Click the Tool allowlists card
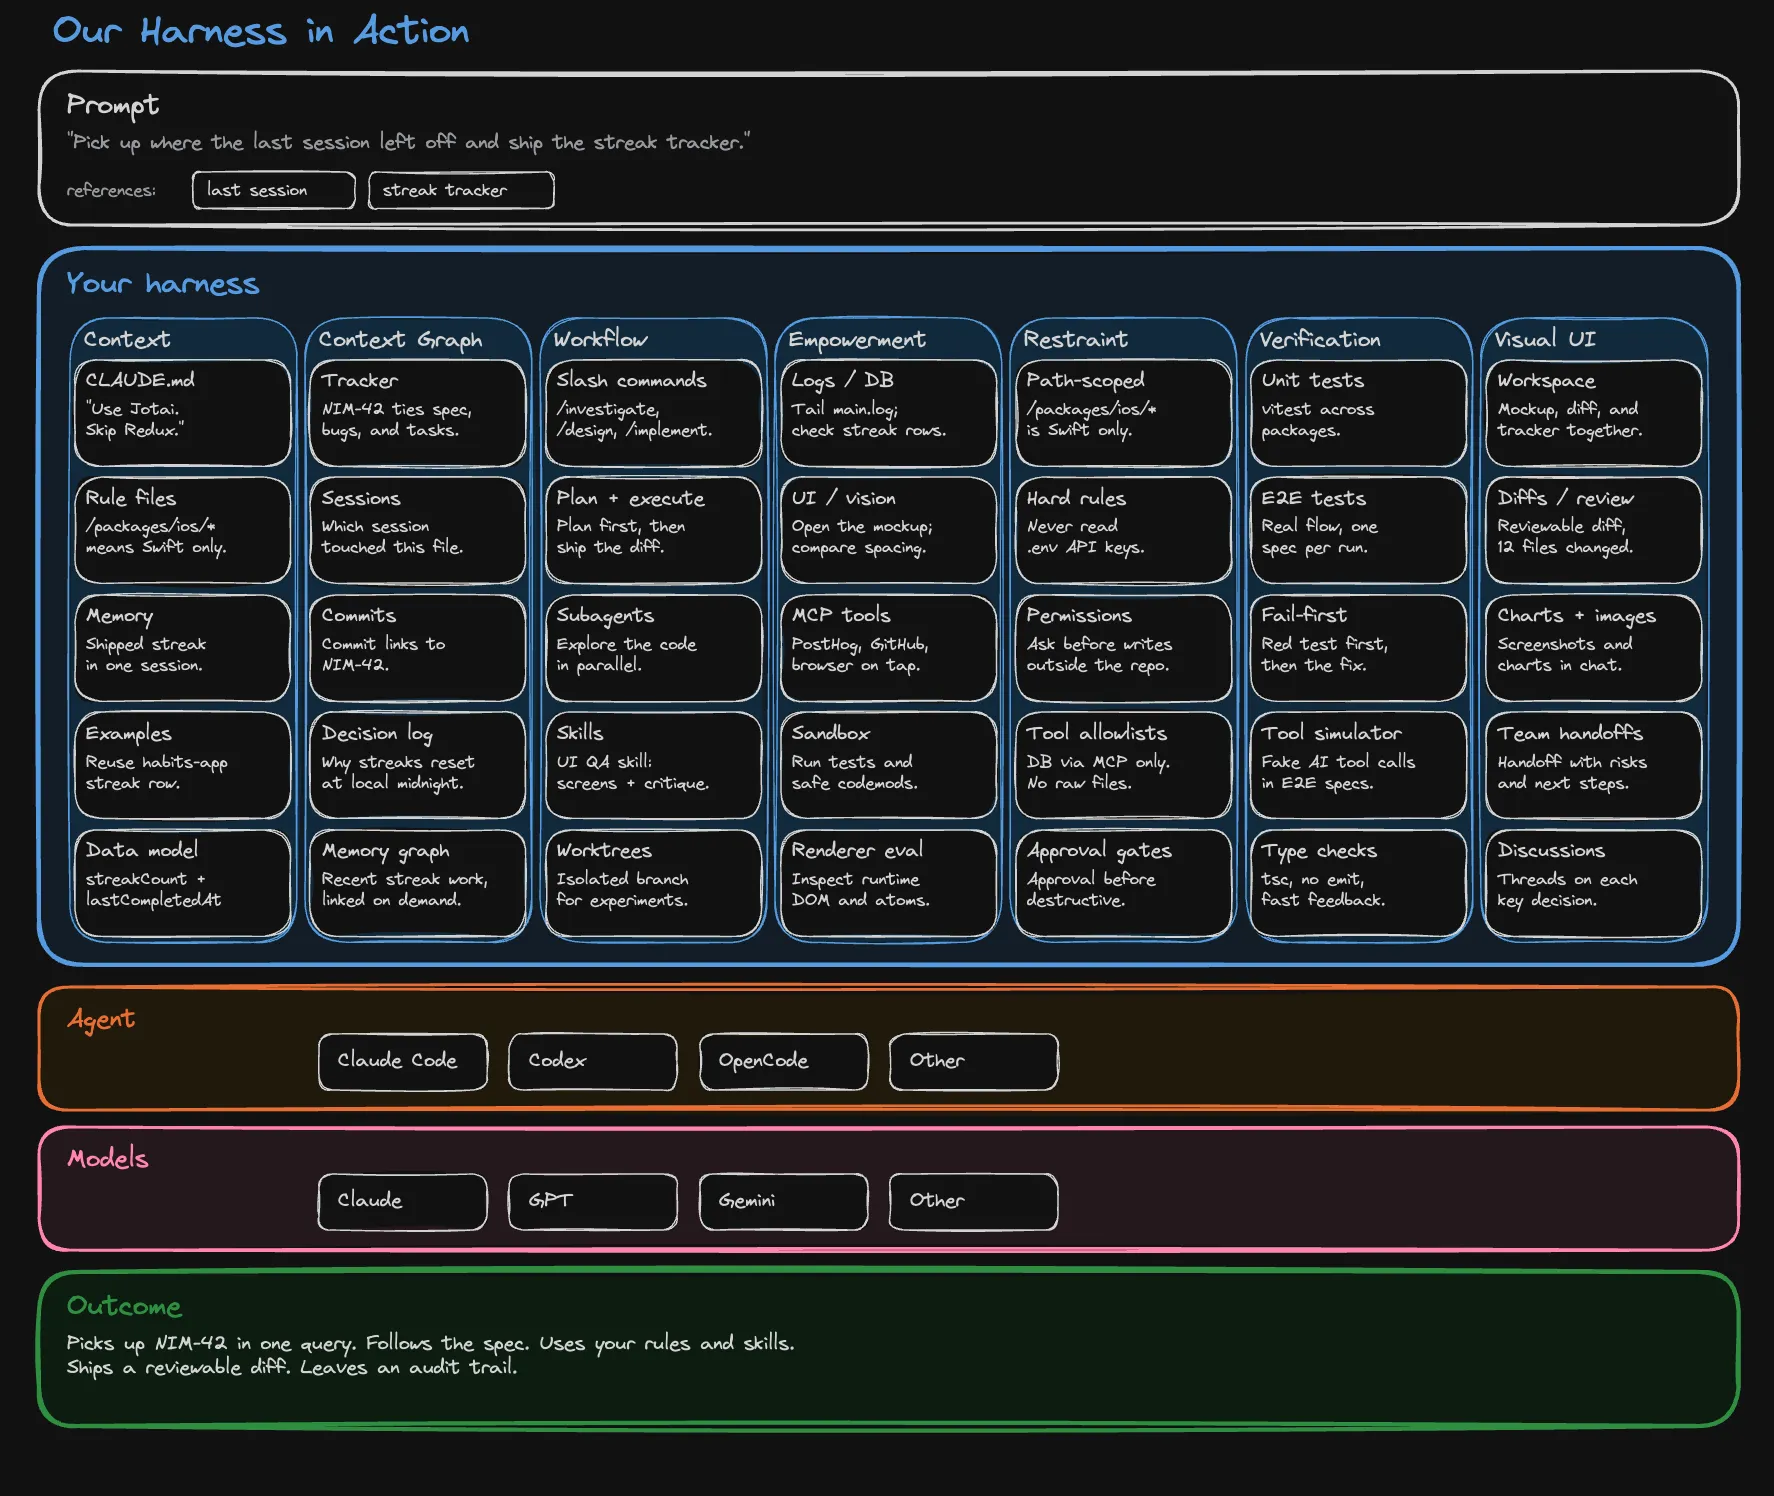 (1123, 765)
